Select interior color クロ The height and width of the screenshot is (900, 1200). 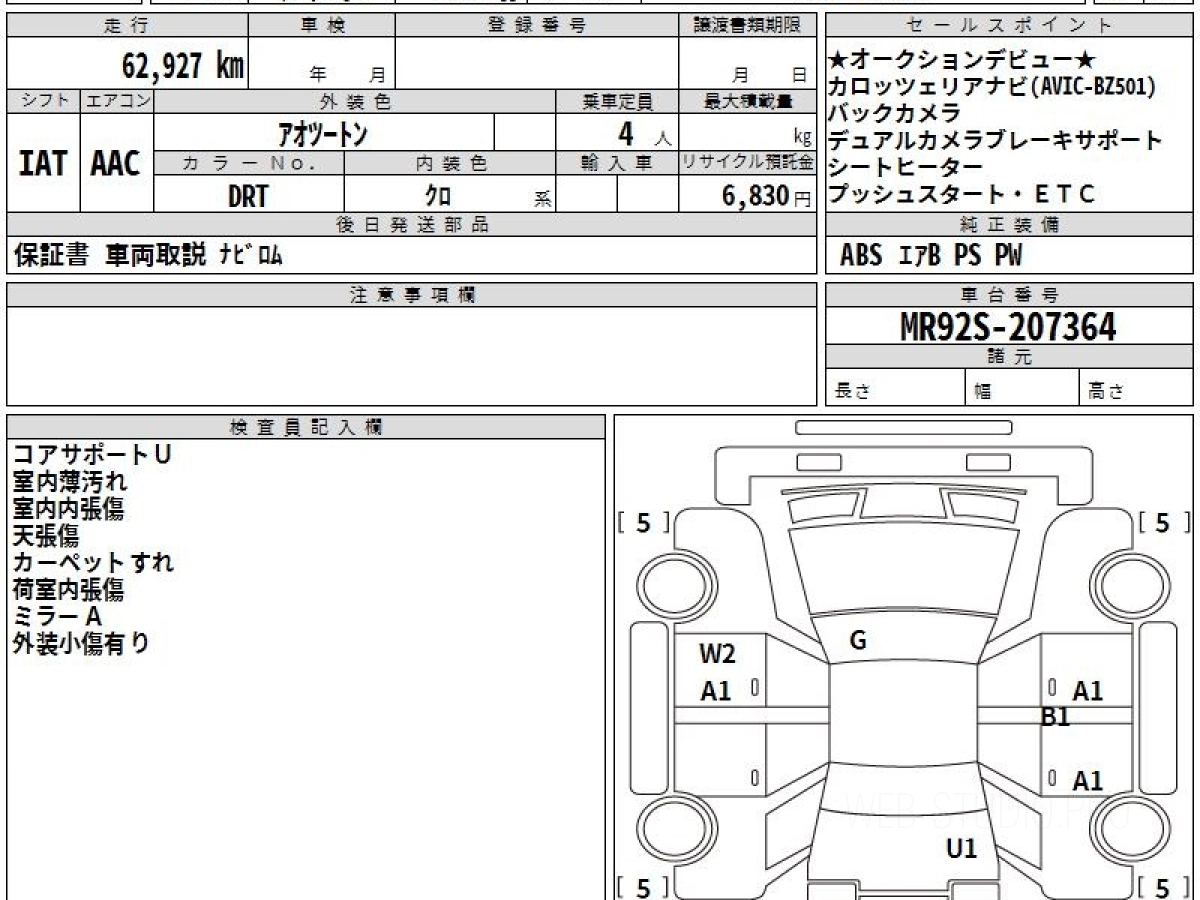pos(438,196)
